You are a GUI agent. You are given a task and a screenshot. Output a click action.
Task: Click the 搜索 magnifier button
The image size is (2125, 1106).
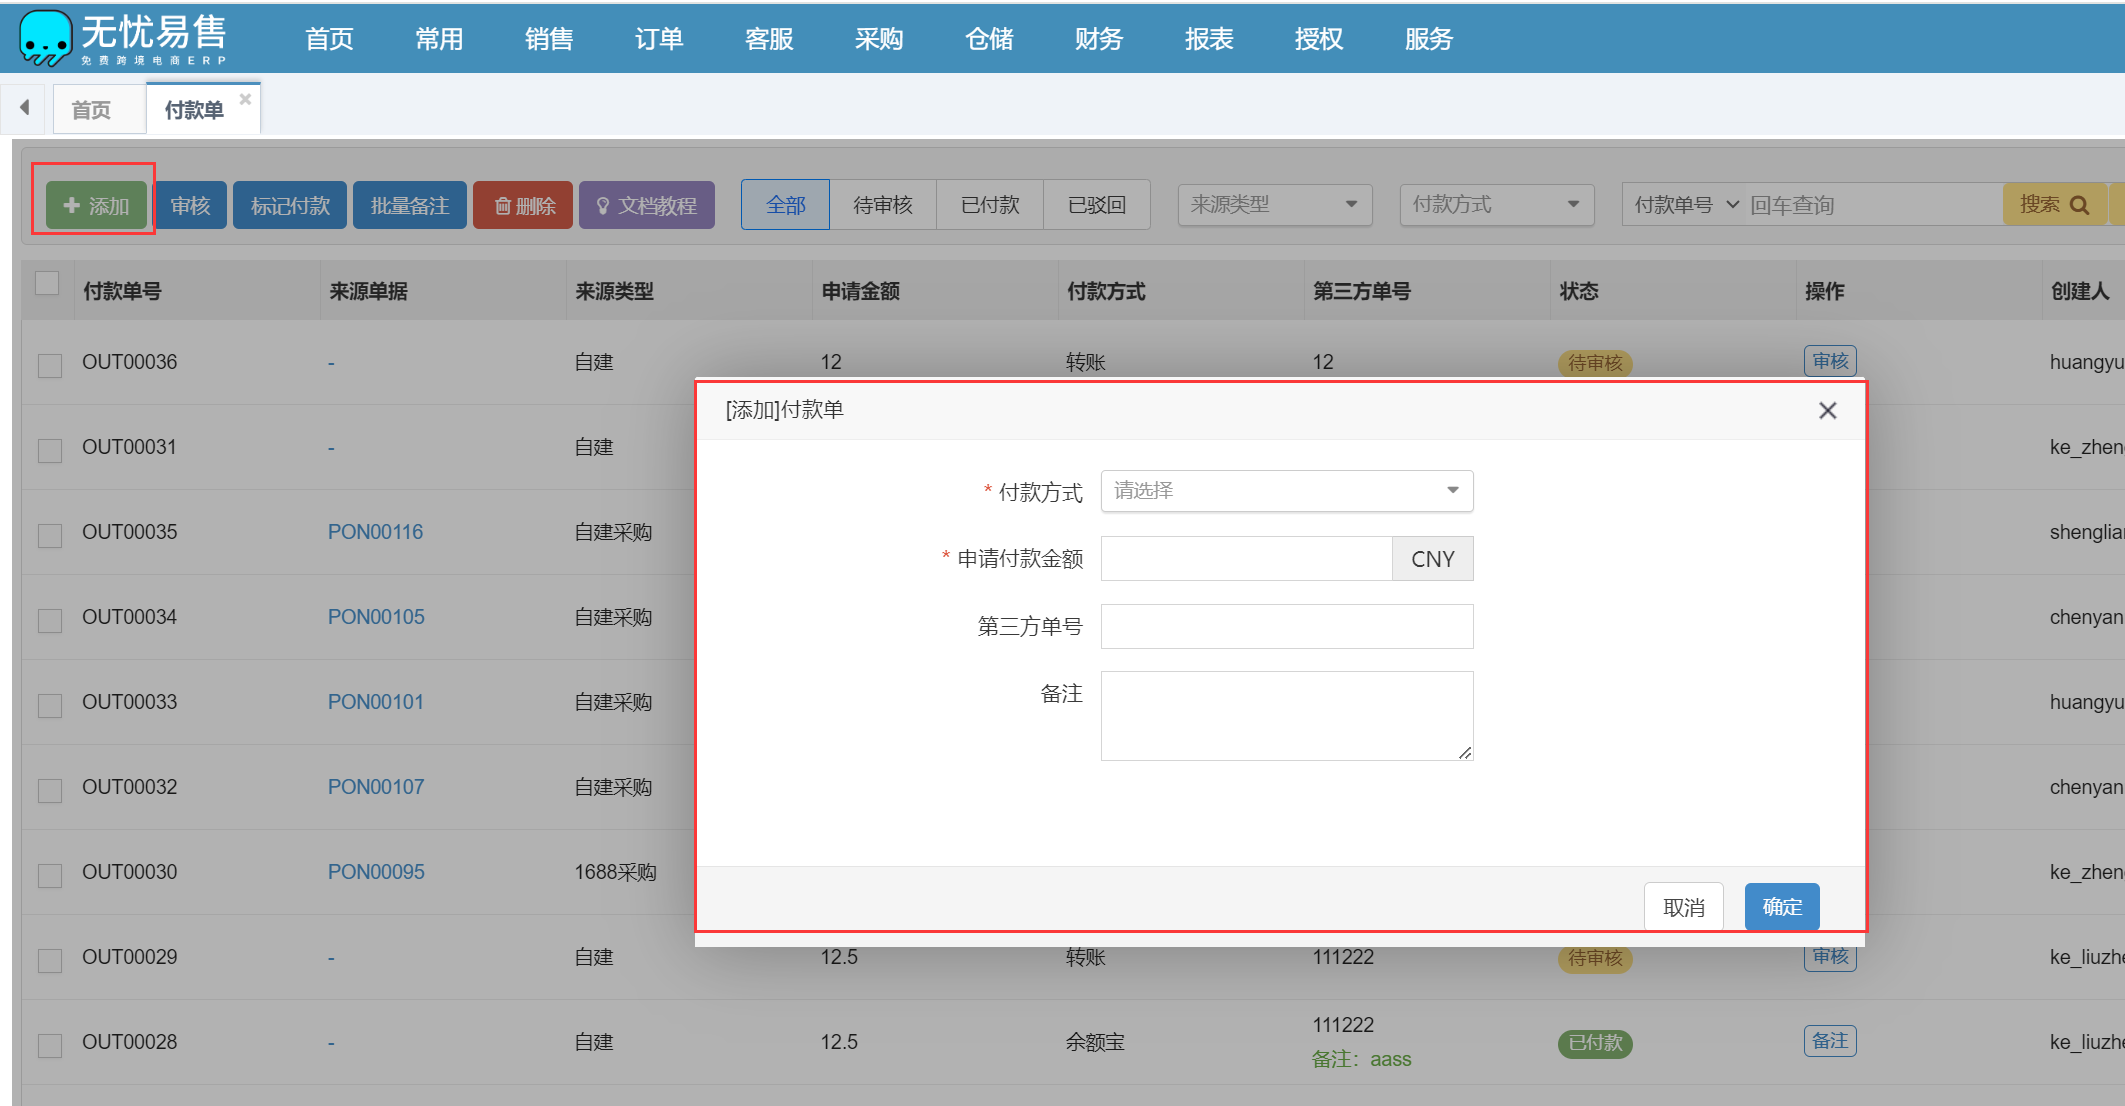(x=2054, y=204)
